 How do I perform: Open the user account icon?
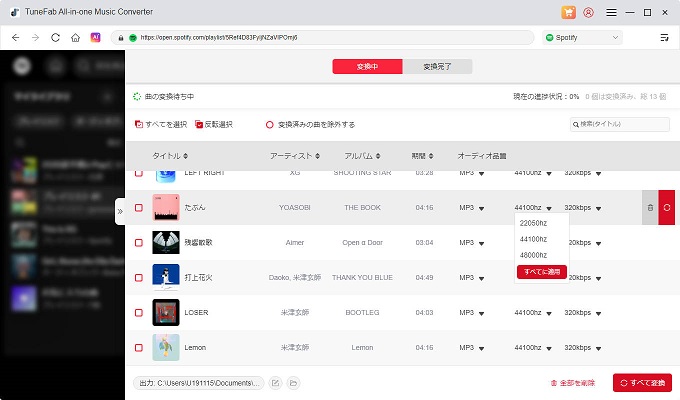click(588, 13)
